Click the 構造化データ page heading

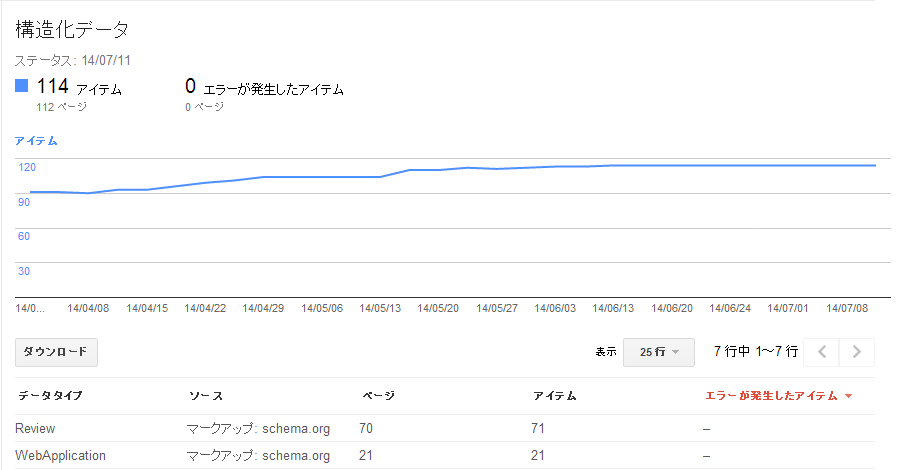click(72, 29)
